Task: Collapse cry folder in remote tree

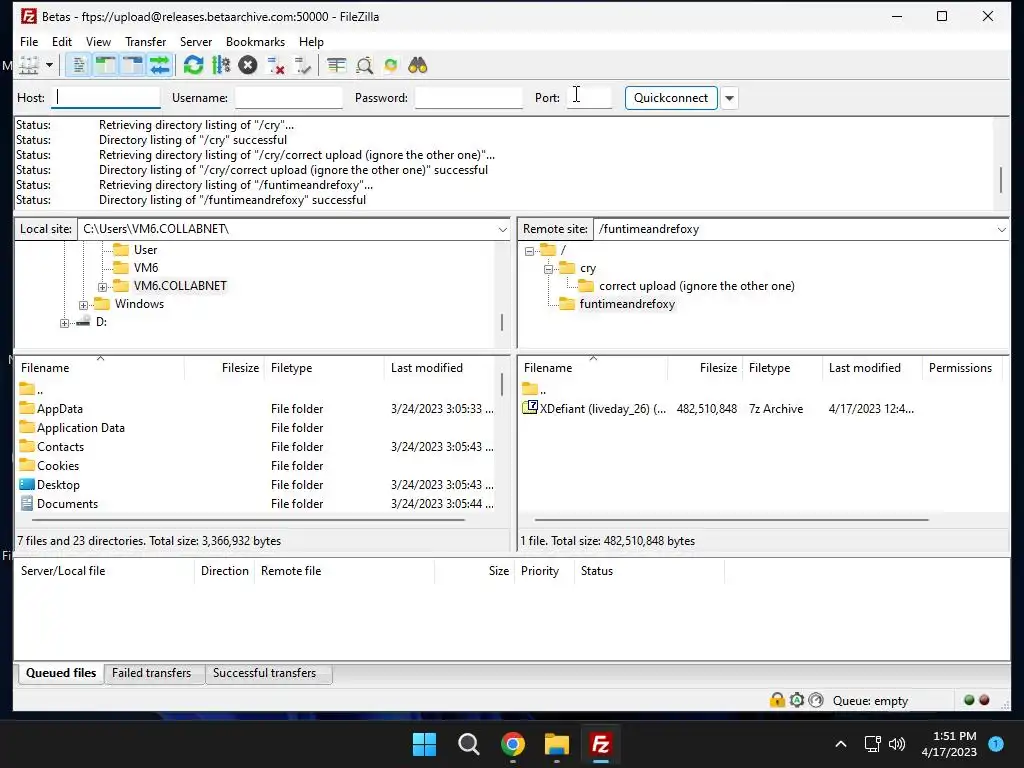Action: (x=549, y=269)
